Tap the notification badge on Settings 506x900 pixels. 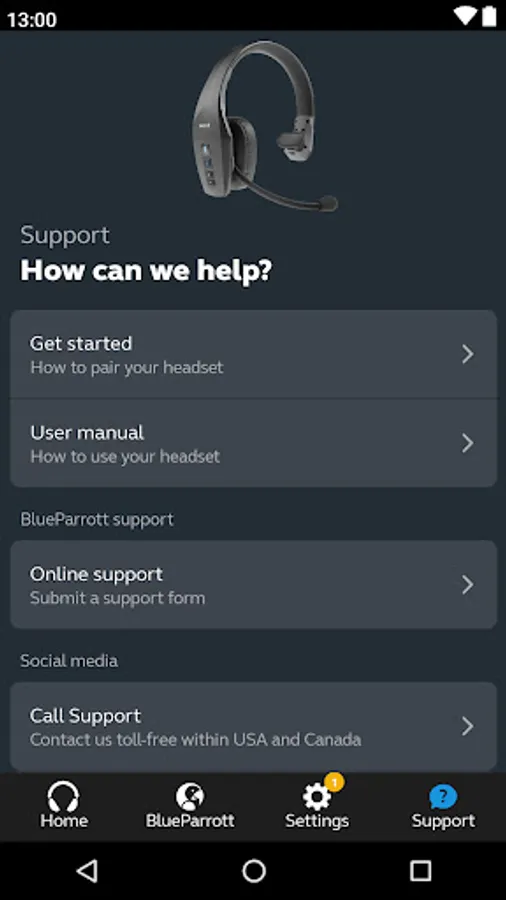tap(334, 782)
